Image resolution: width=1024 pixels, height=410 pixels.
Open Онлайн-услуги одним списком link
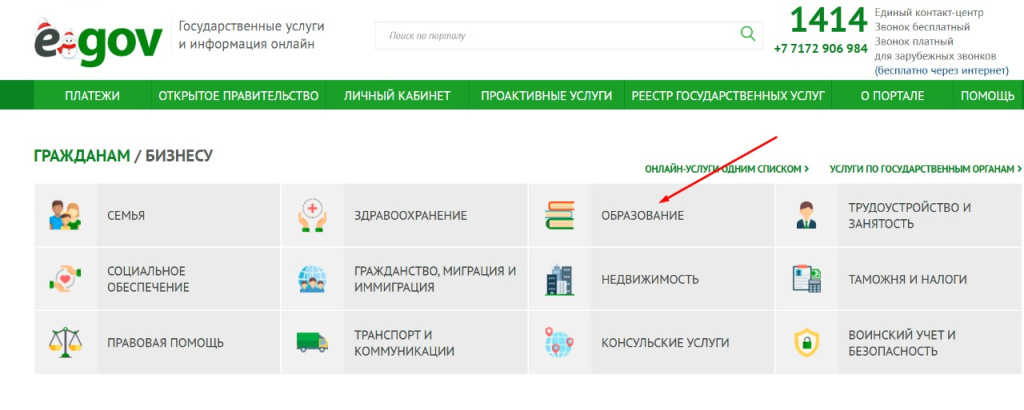coord(727,169)
